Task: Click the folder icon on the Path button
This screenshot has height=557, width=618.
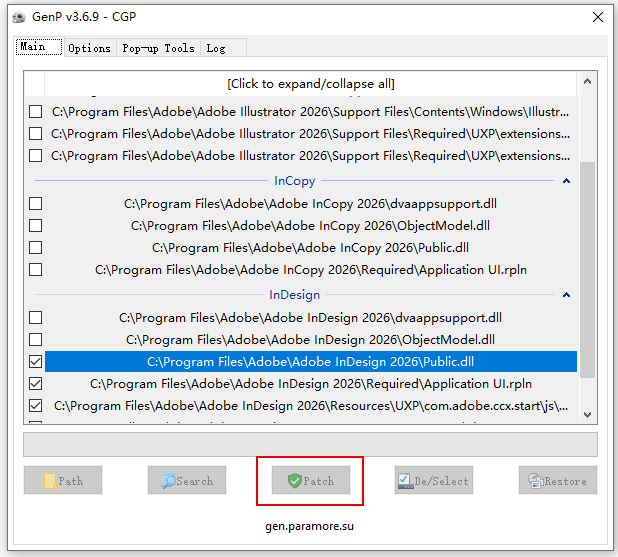Action: pos(49,481)
